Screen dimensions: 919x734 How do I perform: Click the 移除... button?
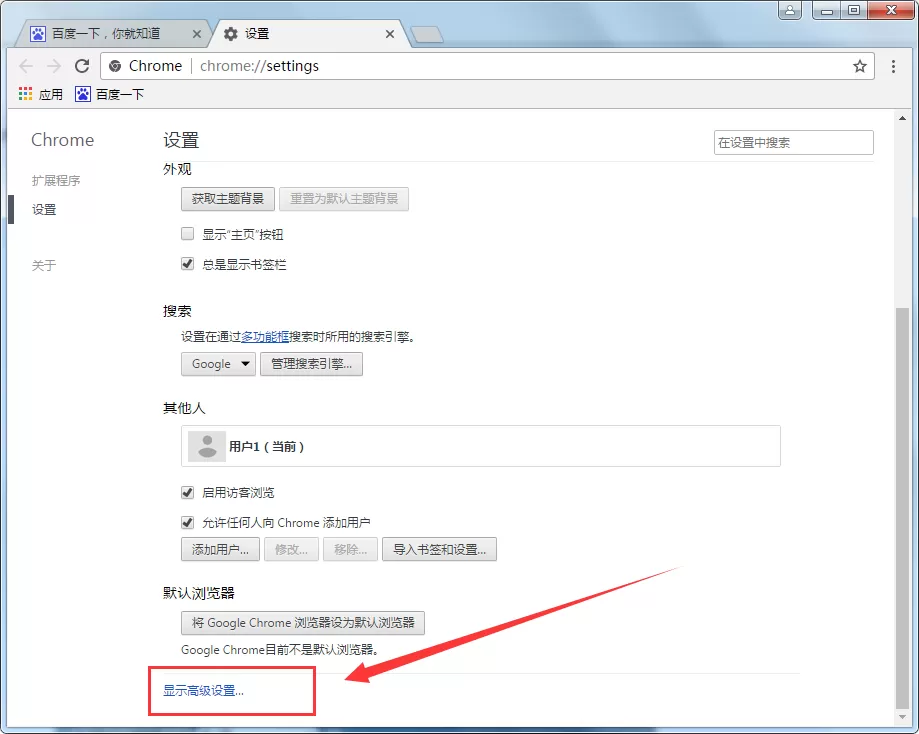pyautogui.click(x=350, y=549)
